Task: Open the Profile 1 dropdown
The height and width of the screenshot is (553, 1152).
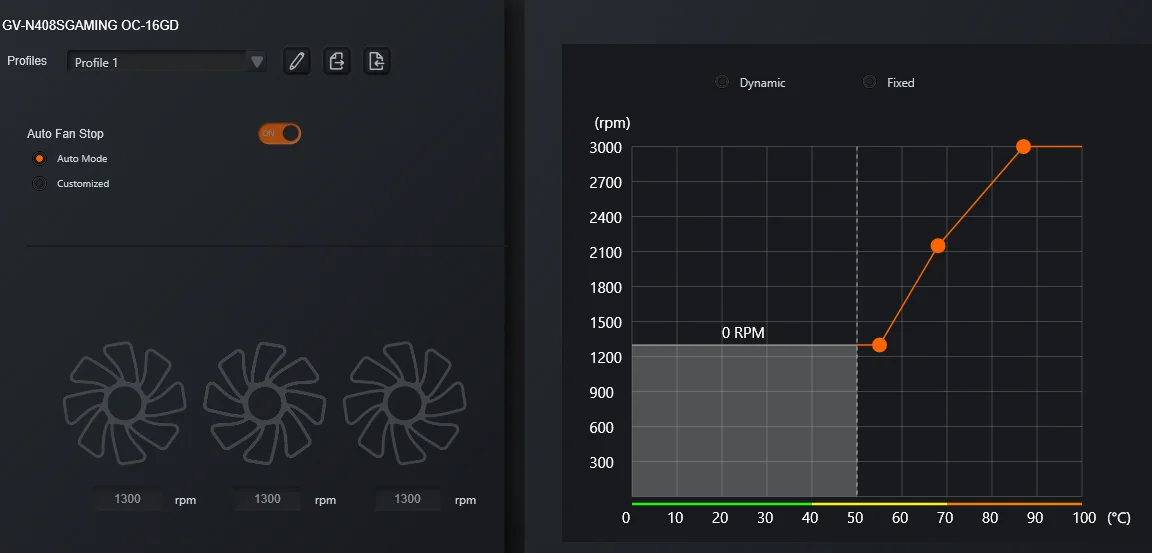Action: [167, 62]
